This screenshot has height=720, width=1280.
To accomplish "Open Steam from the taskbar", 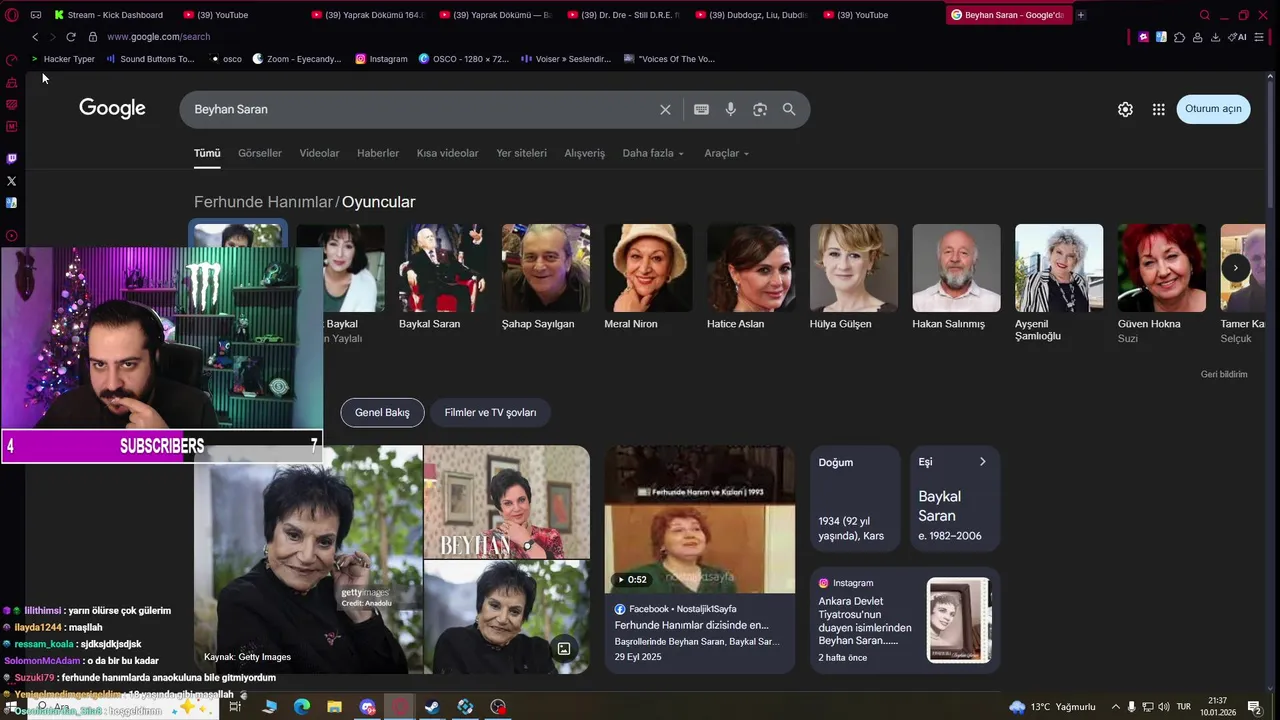I will coord(432,707).
